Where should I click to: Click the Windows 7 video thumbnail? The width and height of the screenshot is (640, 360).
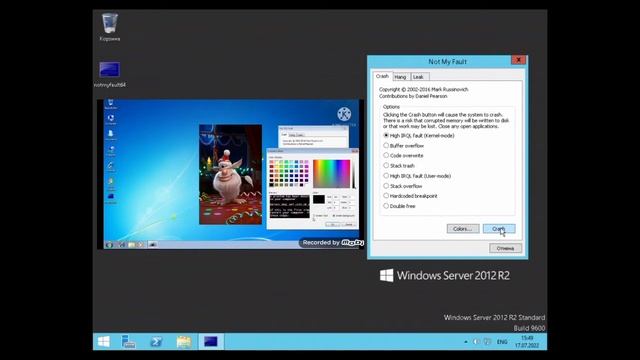pos(231,174)
